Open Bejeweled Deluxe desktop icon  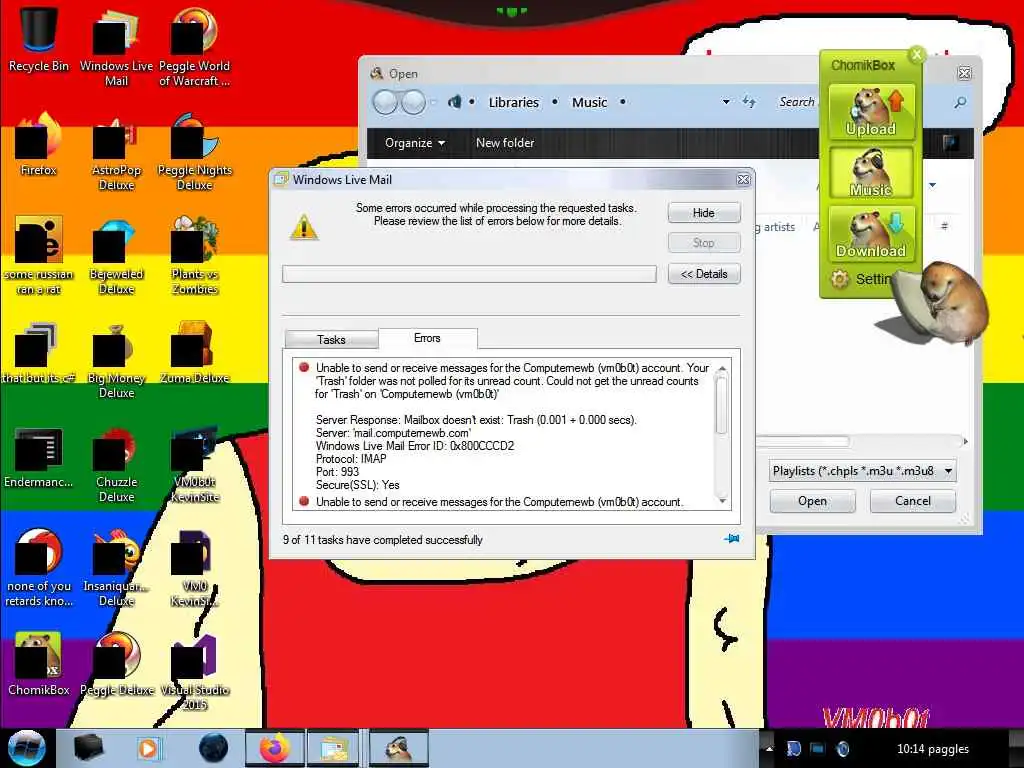pyautogui.click(x=116, y=256)
